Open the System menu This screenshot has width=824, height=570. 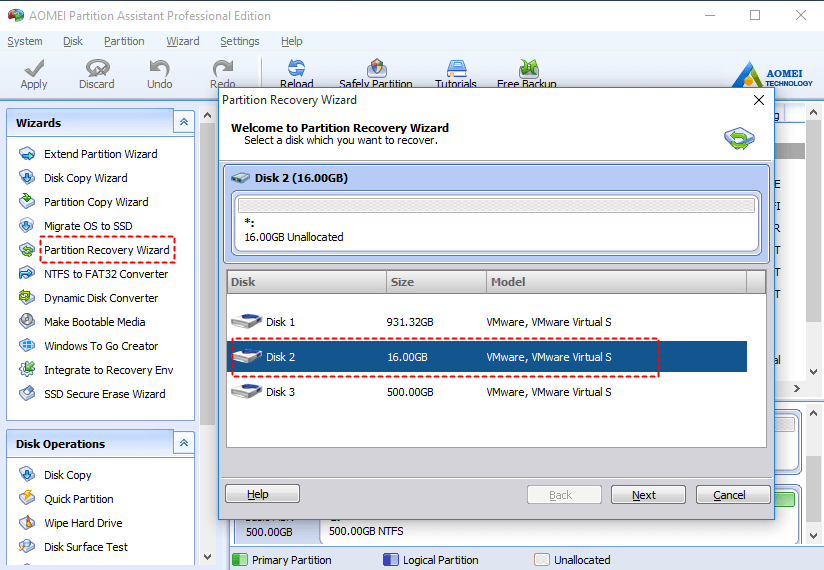(25, 41)
